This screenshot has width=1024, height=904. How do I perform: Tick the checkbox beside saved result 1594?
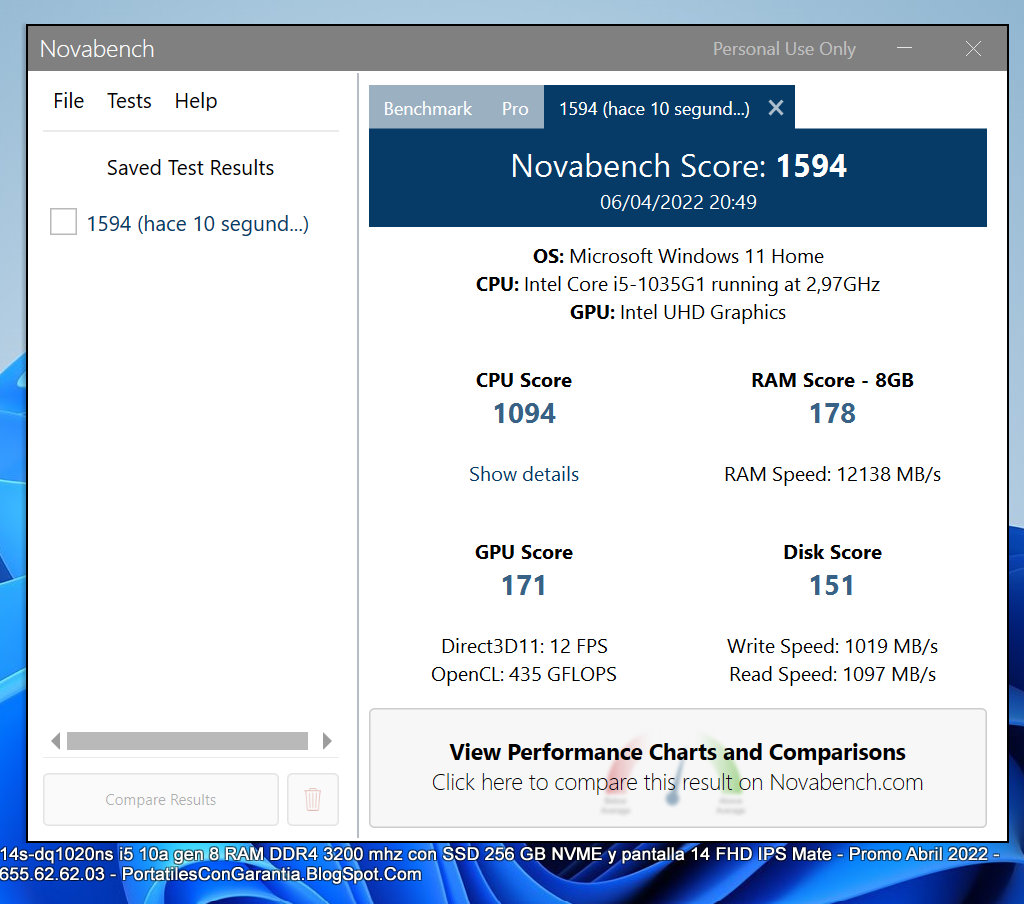[63, 221]
